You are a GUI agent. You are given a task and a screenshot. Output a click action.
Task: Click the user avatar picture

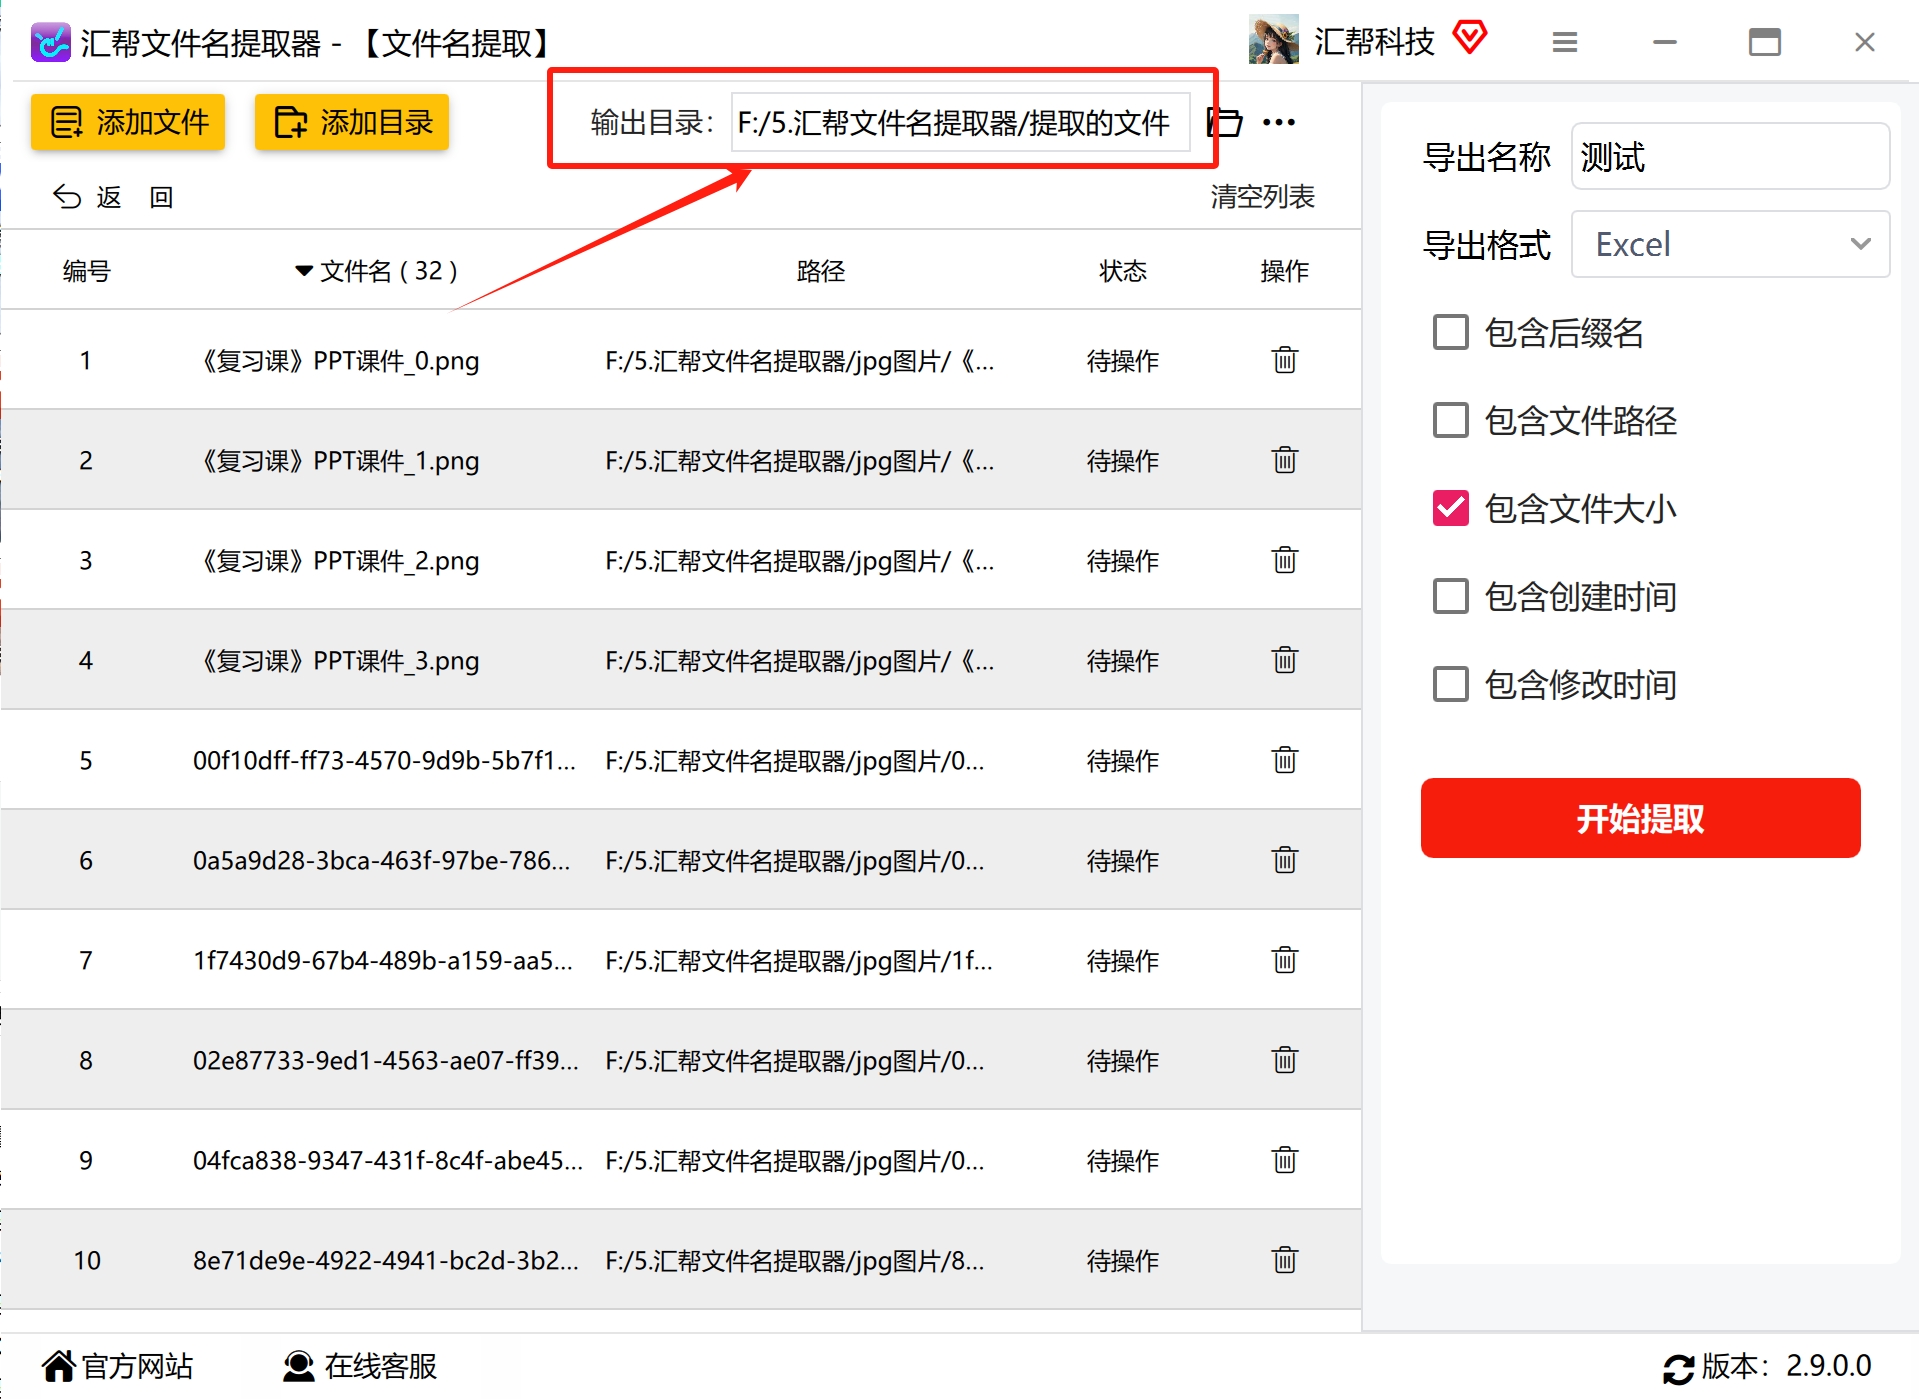coord(1273,40)
